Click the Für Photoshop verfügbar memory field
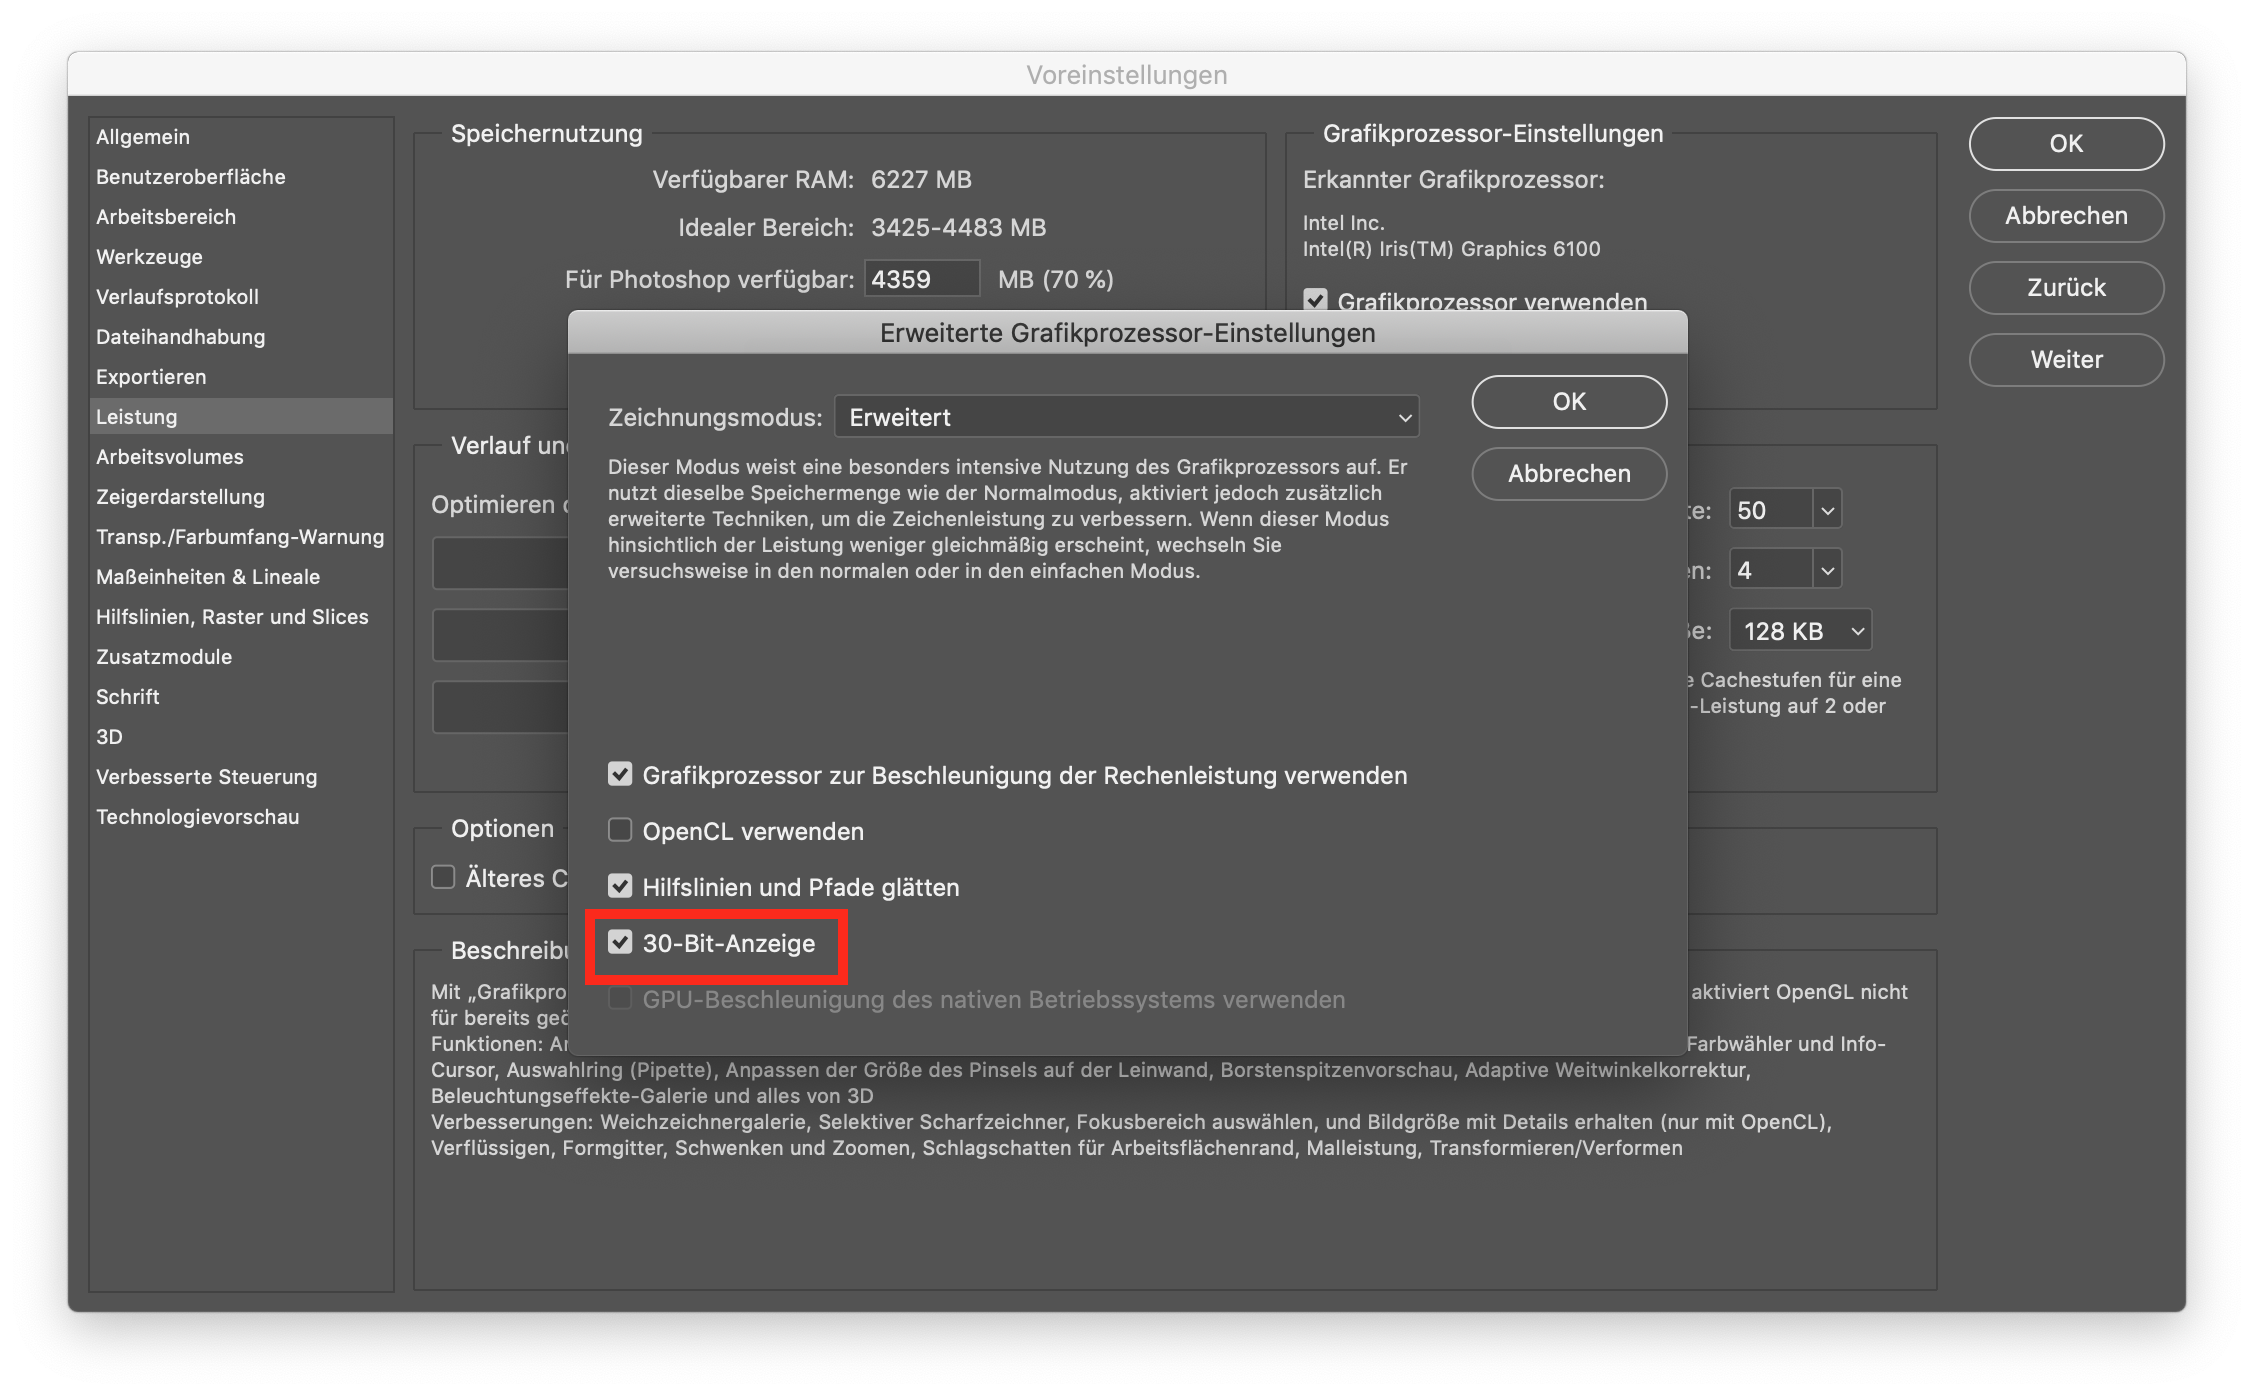The height and width of the screenshot is (1396, 2254). 920,279
